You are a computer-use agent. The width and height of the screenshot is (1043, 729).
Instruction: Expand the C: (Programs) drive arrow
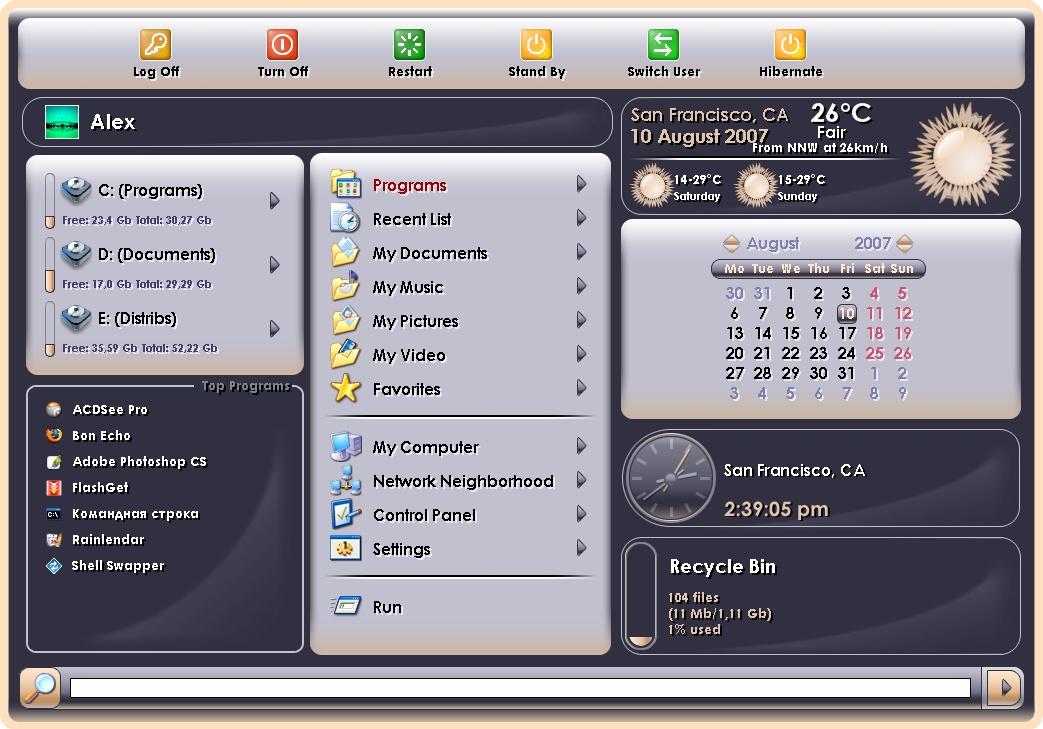point(274,200)
